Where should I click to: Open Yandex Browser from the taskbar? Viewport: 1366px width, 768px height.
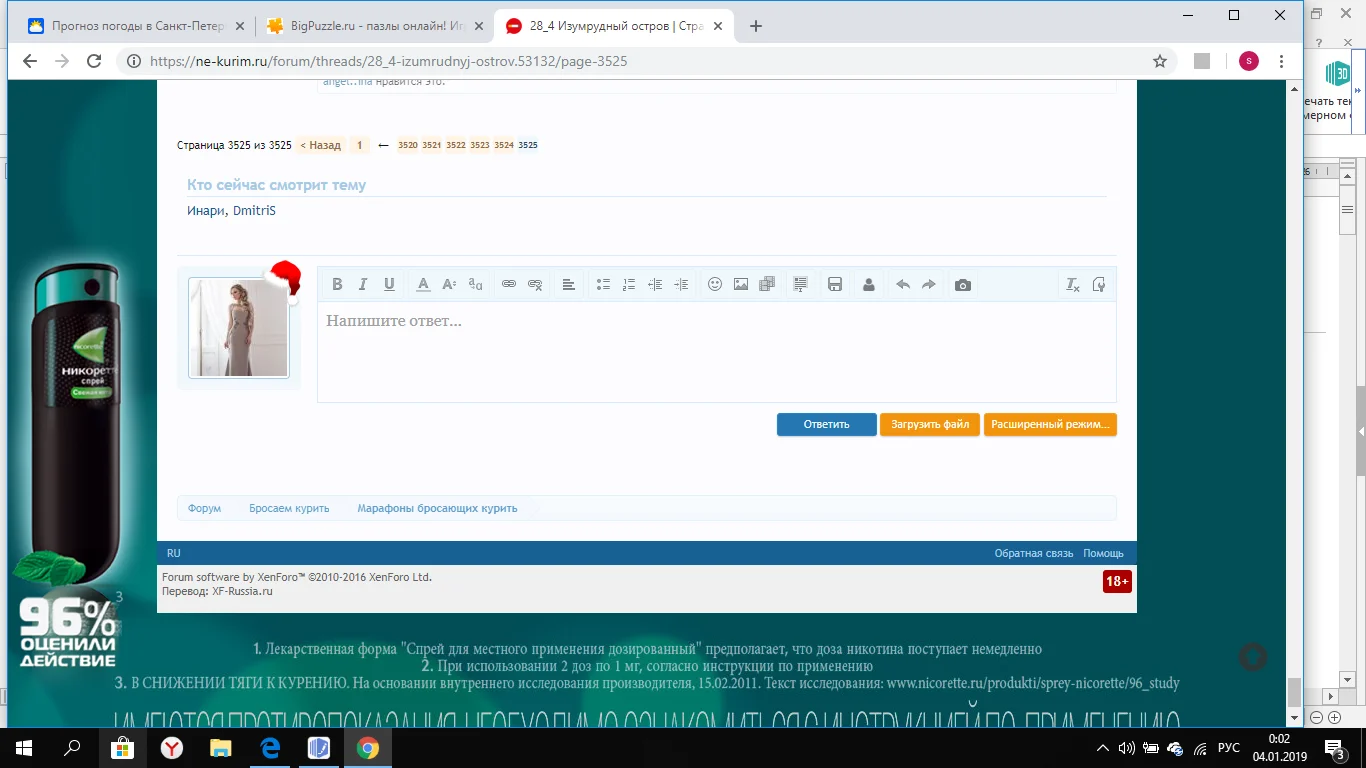(x=172, y=748)
